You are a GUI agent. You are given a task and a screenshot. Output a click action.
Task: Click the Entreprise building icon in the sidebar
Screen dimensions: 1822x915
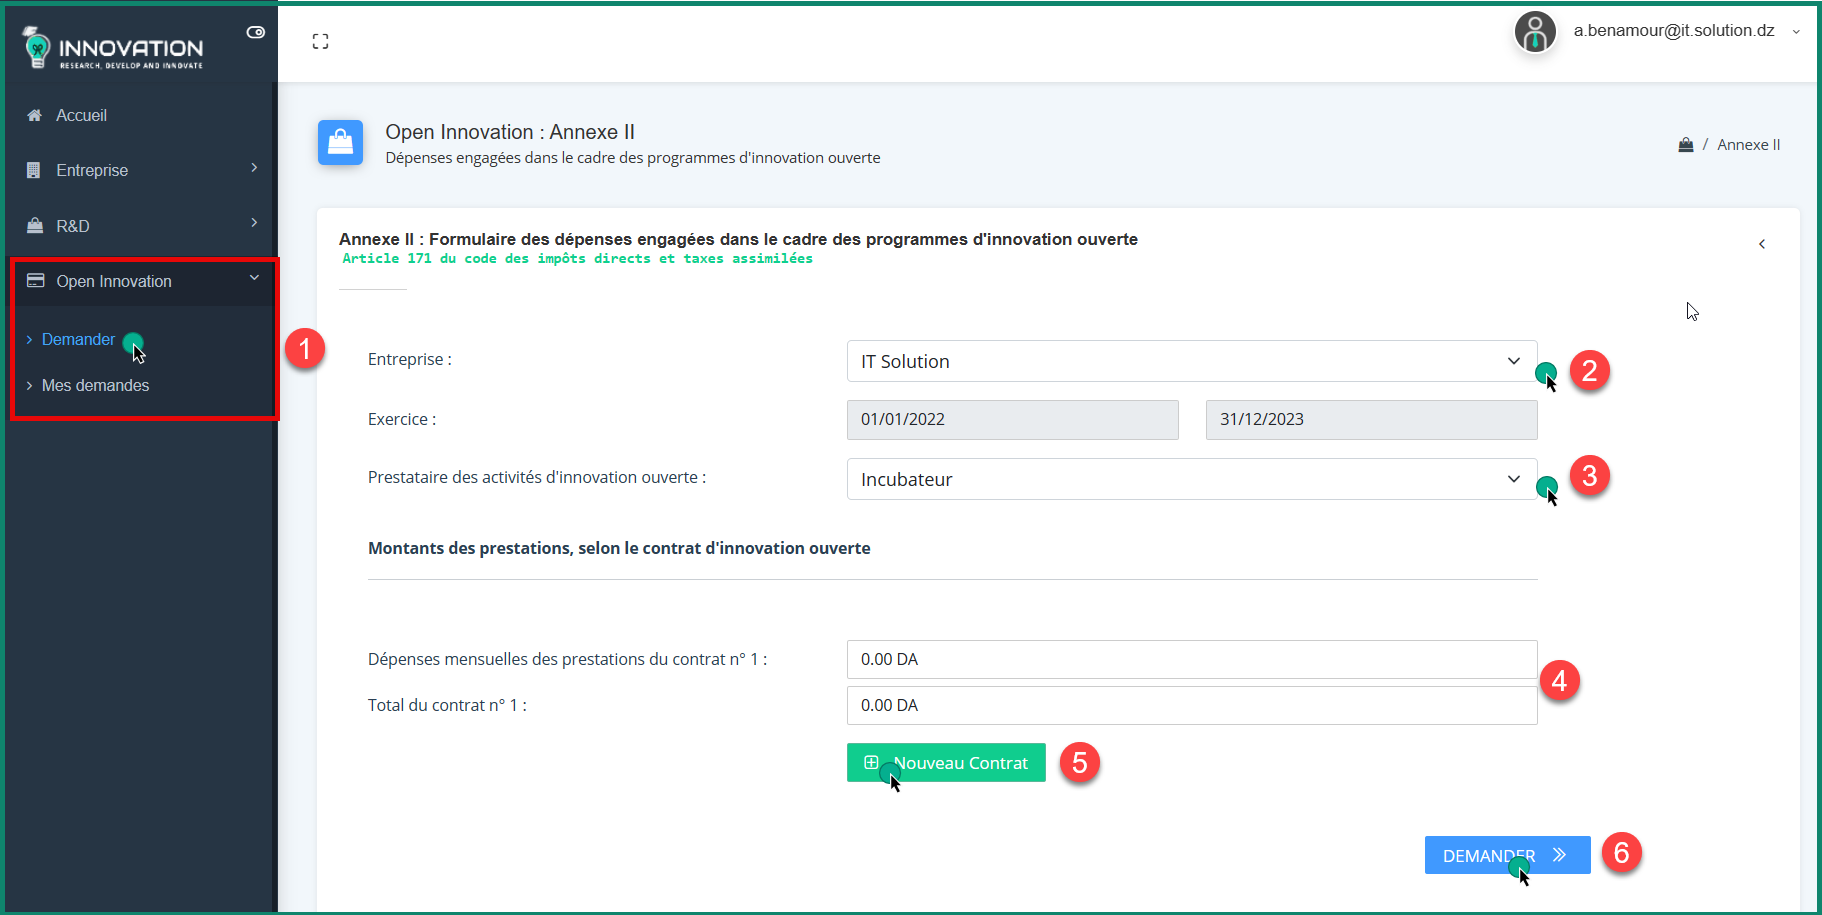pyautogui.click(x=35, y=170)
